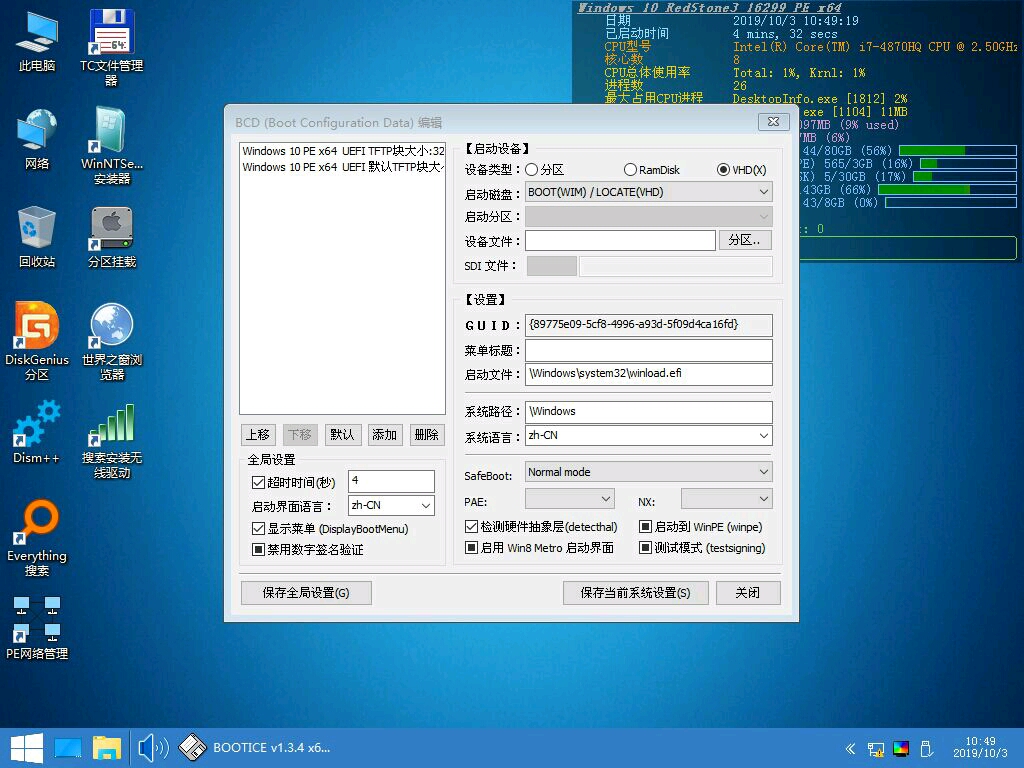The height and width of the screenshot is (768, 1024).
Task: Launch Everything 搜索 shortcut
Action: 37,538
